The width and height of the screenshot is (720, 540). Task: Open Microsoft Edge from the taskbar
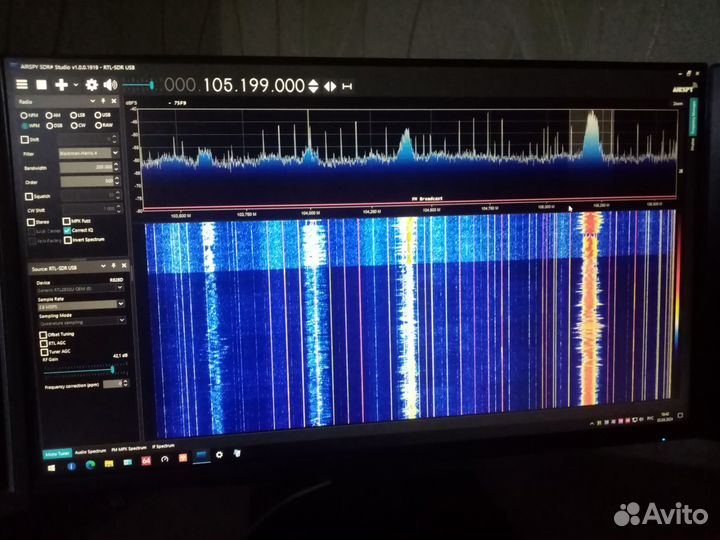click(x=90, y=465)
